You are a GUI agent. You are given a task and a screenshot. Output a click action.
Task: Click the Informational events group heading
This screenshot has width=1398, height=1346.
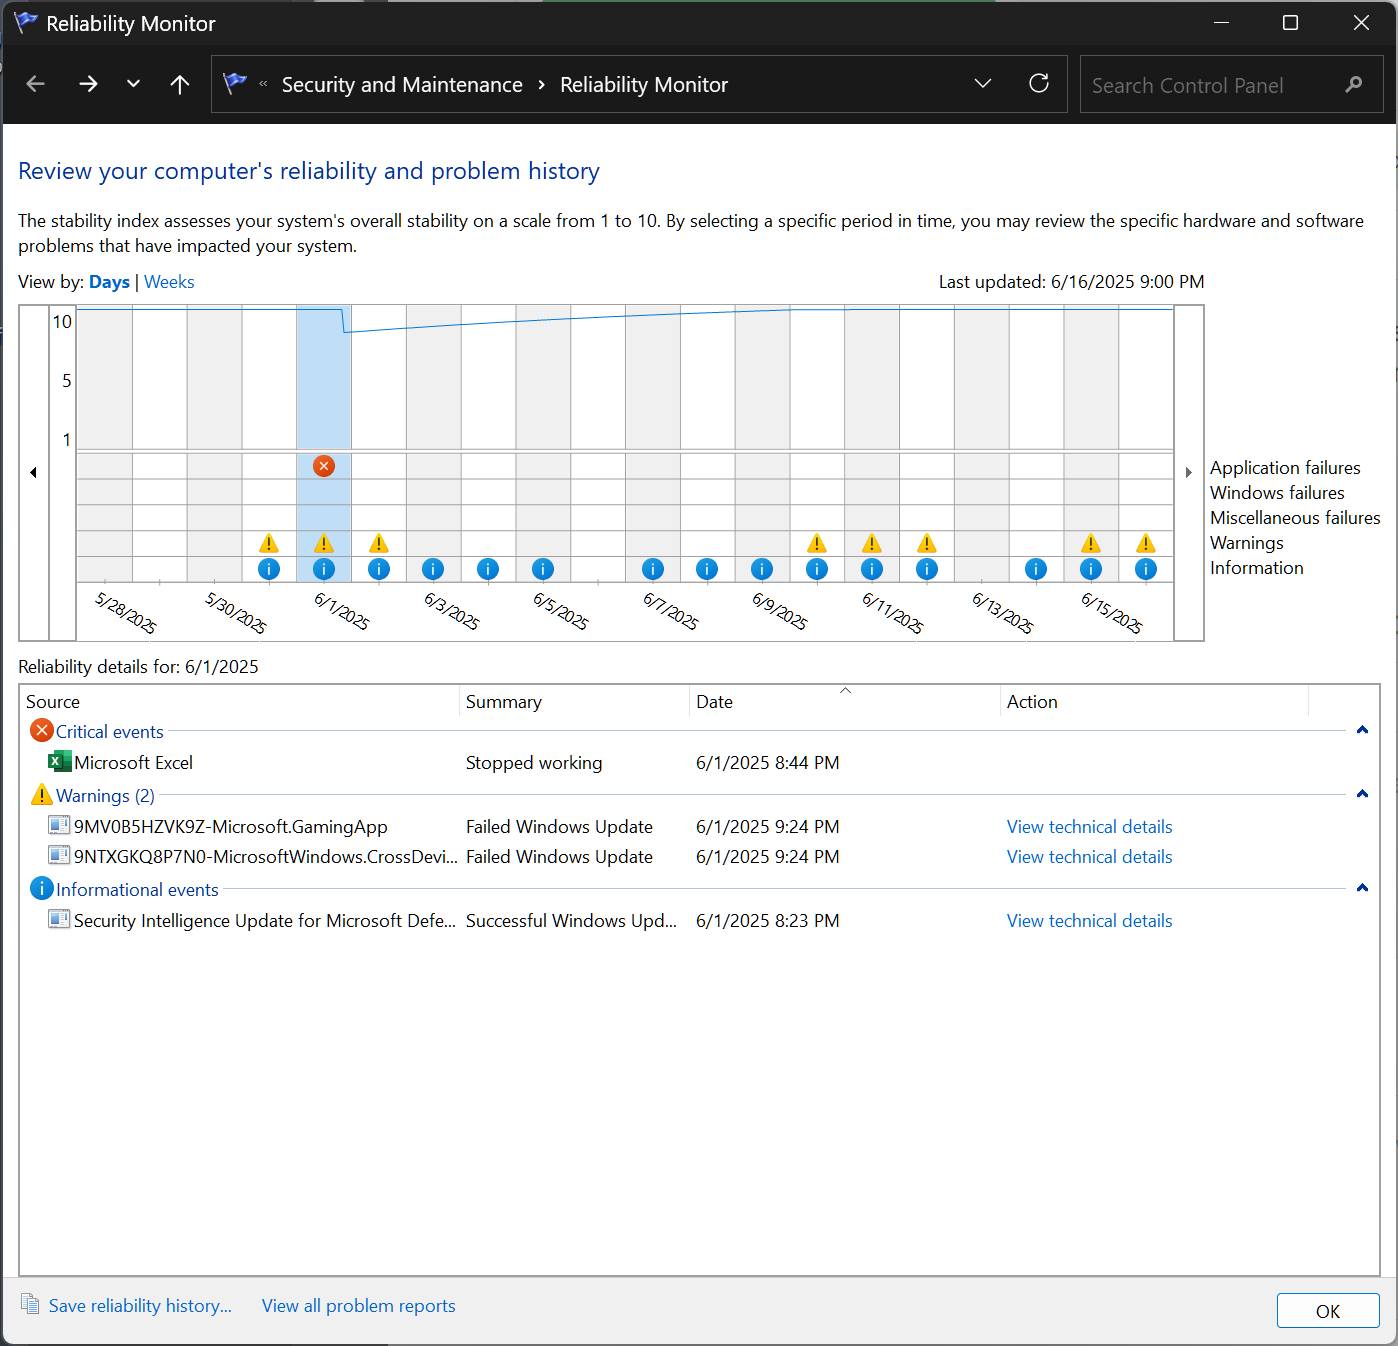pos(137,890)
